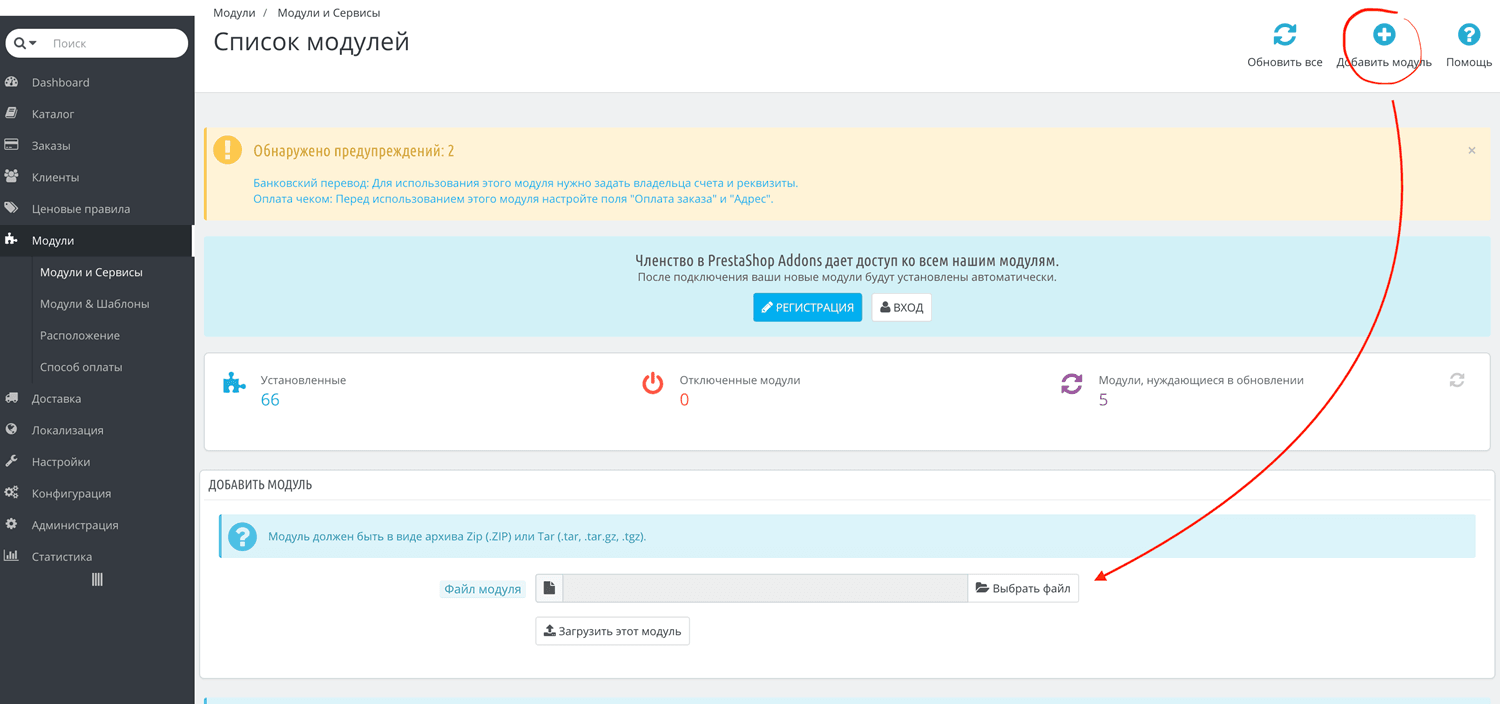This screenshot has height=704, width=1500.
Task: Click the refresh icon in stats panel
Action: click(x=1457, y=380)
